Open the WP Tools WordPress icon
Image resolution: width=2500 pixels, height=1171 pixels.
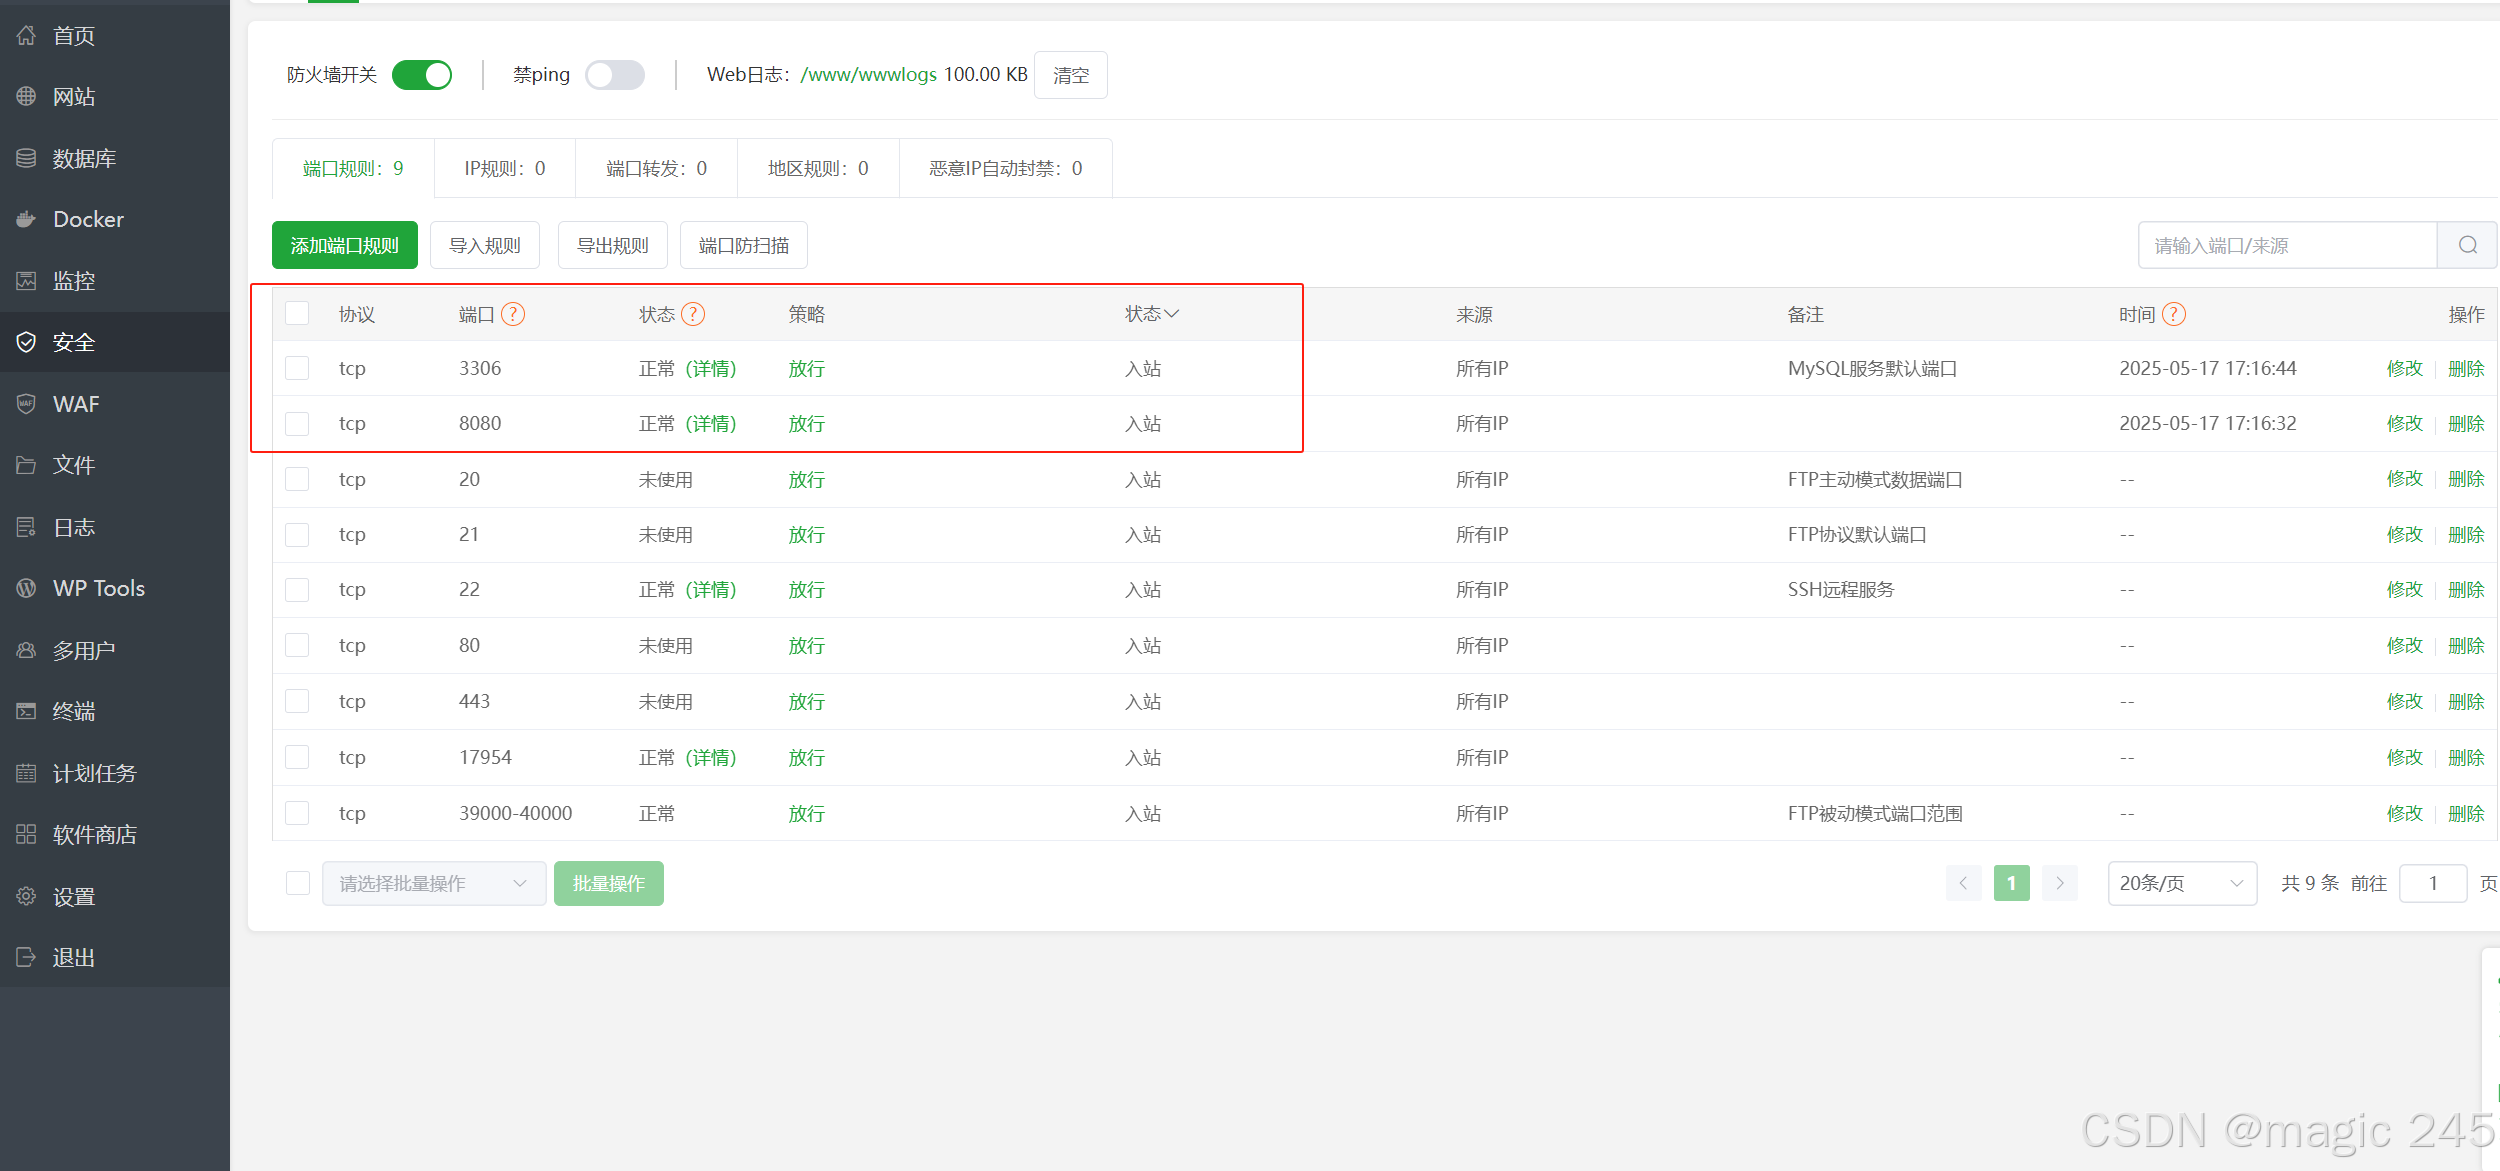pos(26,588)
